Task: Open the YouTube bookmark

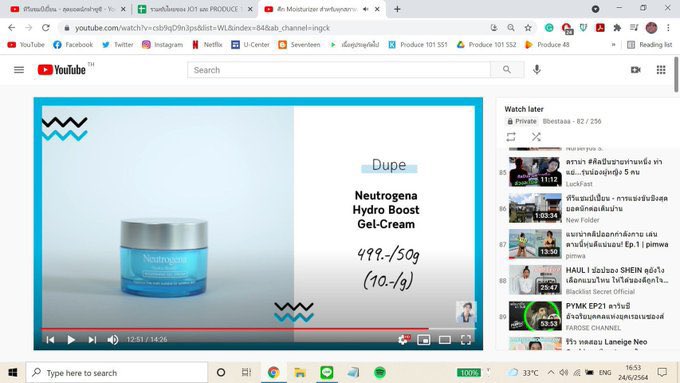Action: 26,45
